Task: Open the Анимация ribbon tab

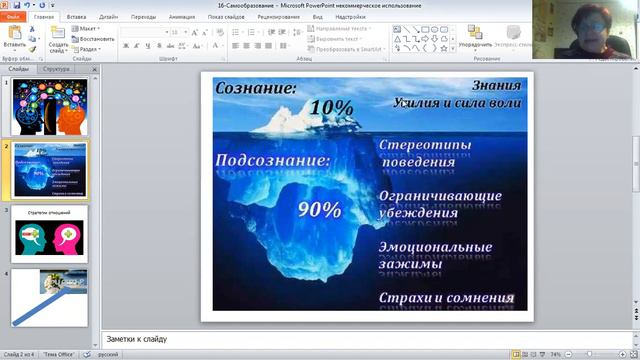Action: (x=182, y=17)
